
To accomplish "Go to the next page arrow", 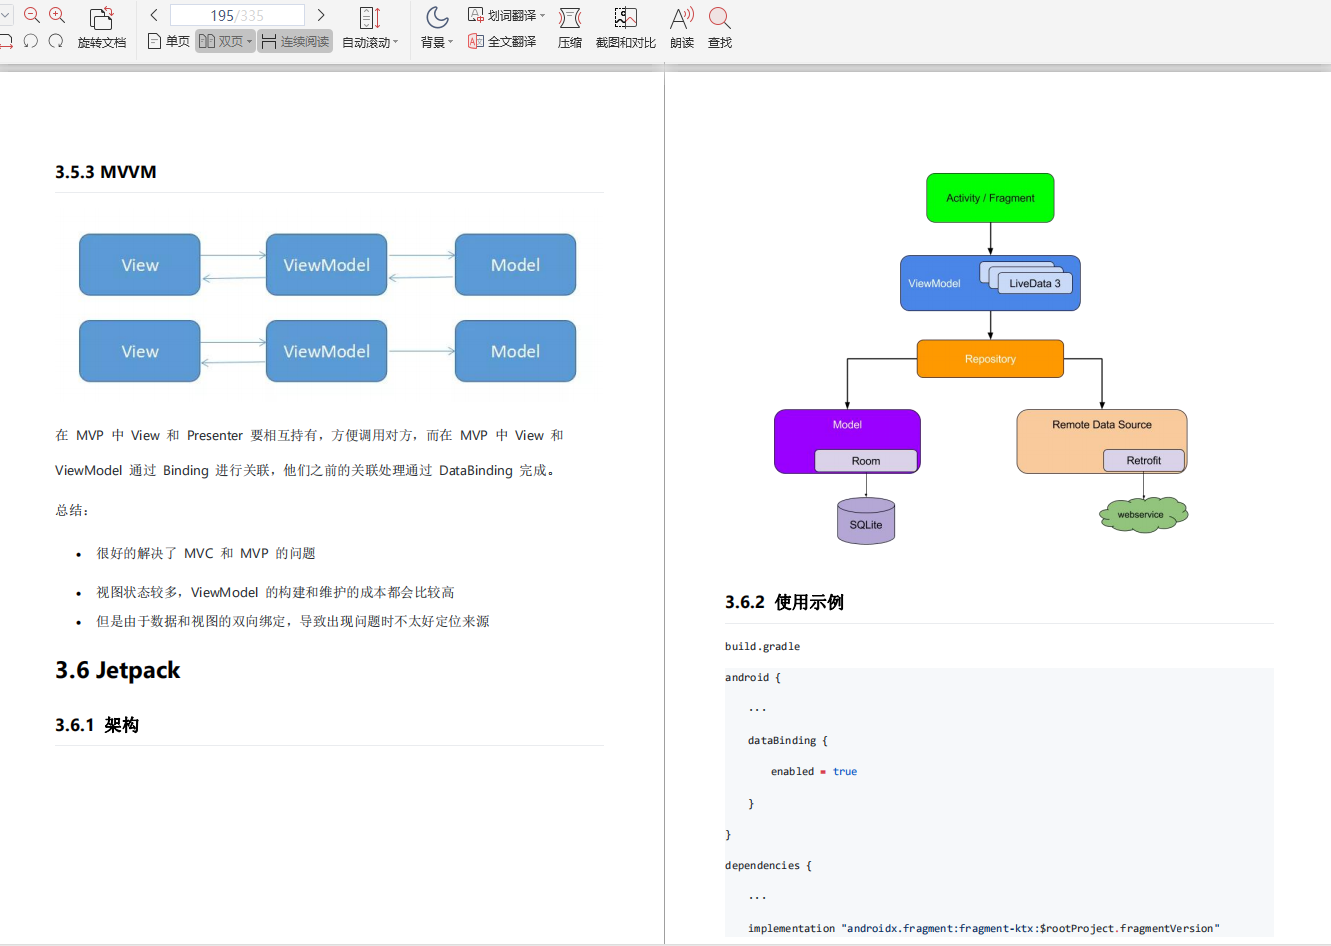I will [x=321, y=15].
